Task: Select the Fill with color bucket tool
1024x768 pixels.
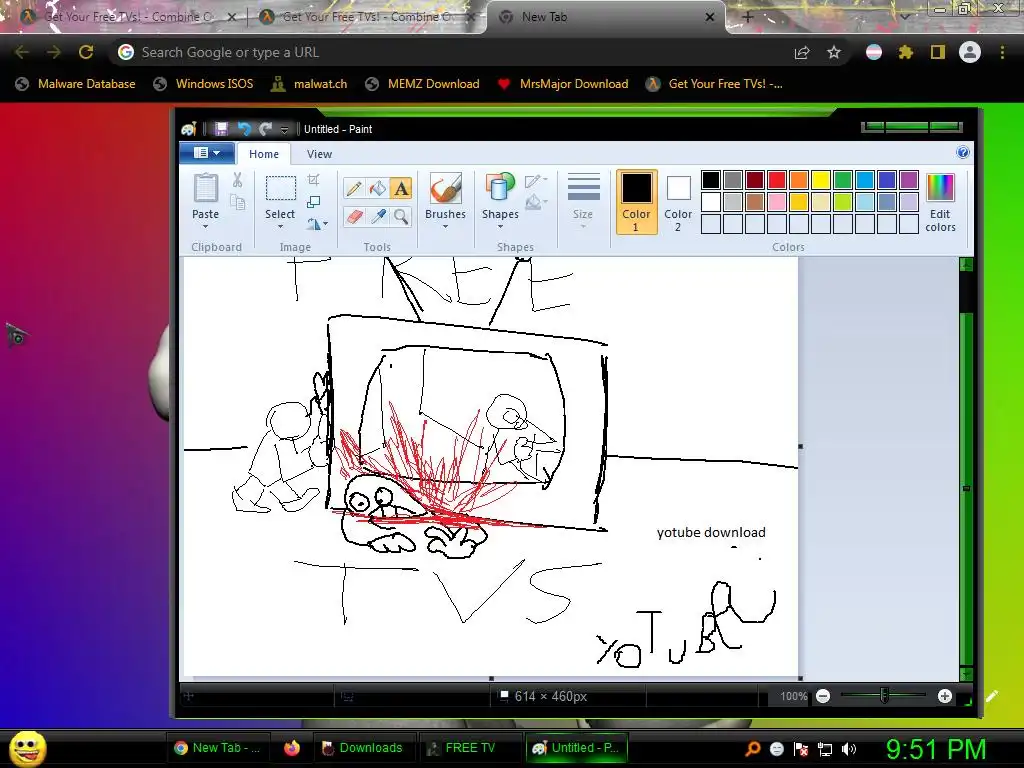Action: tap(377, 189)
